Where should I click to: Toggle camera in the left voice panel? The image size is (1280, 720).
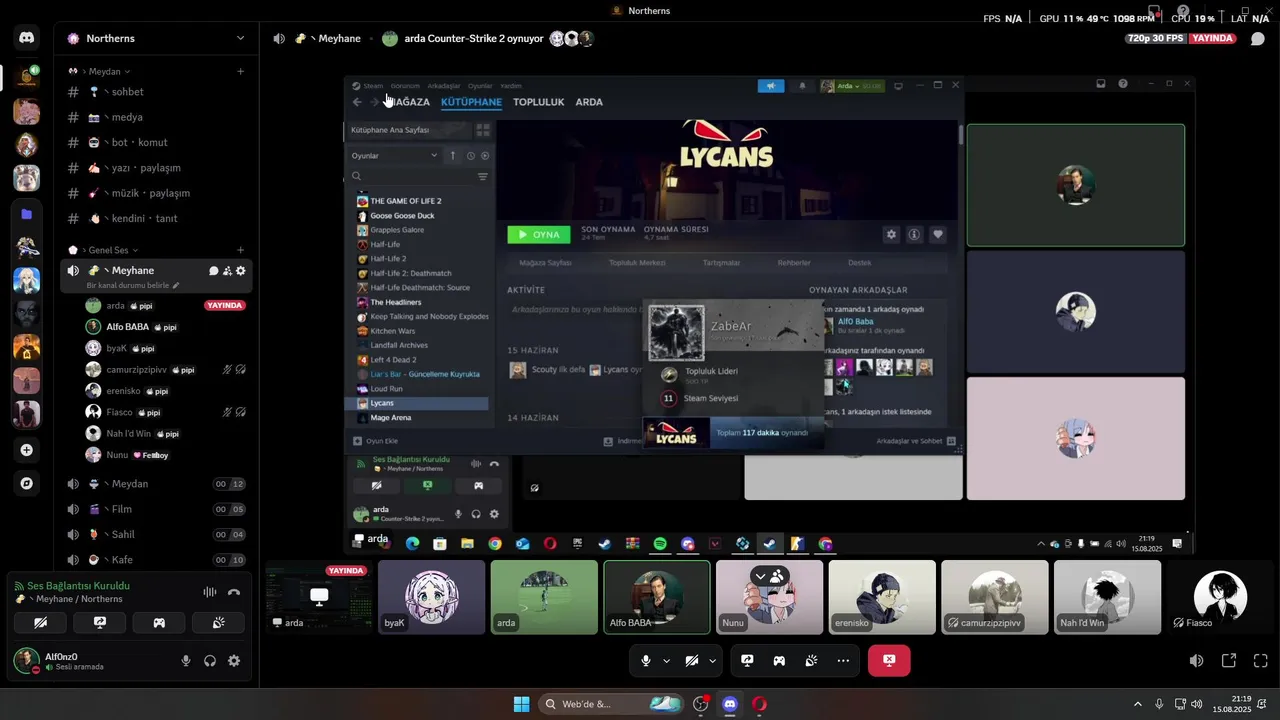tap(41, 622)
